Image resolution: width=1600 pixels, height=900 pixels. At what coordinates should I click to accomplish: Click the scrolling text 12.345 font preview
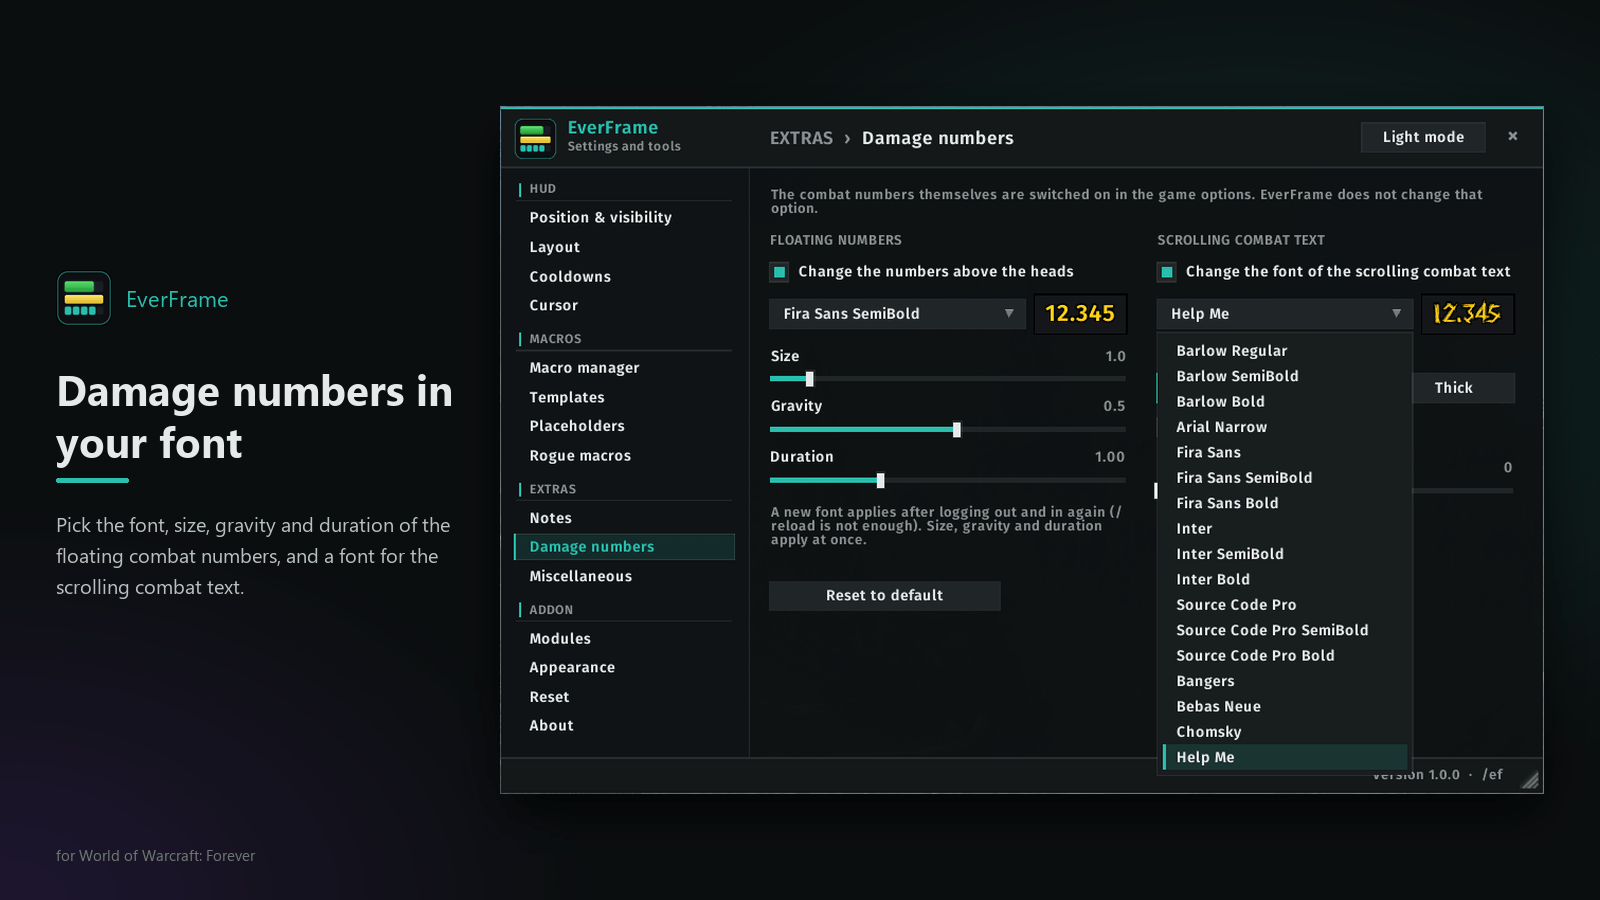1467,314
